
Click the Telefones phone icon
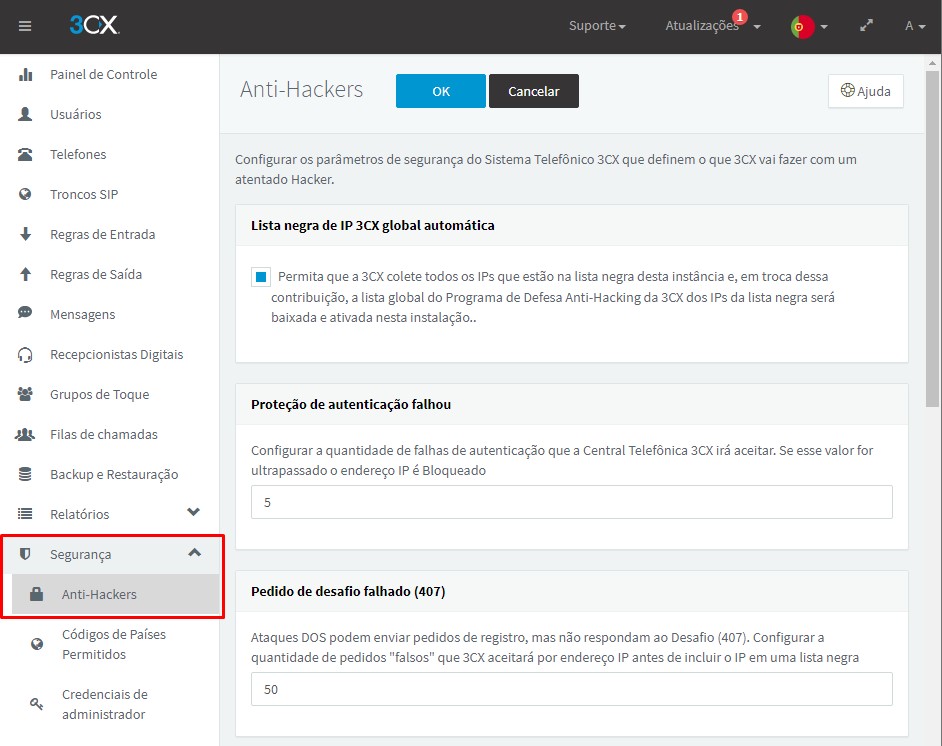[25, 154]
